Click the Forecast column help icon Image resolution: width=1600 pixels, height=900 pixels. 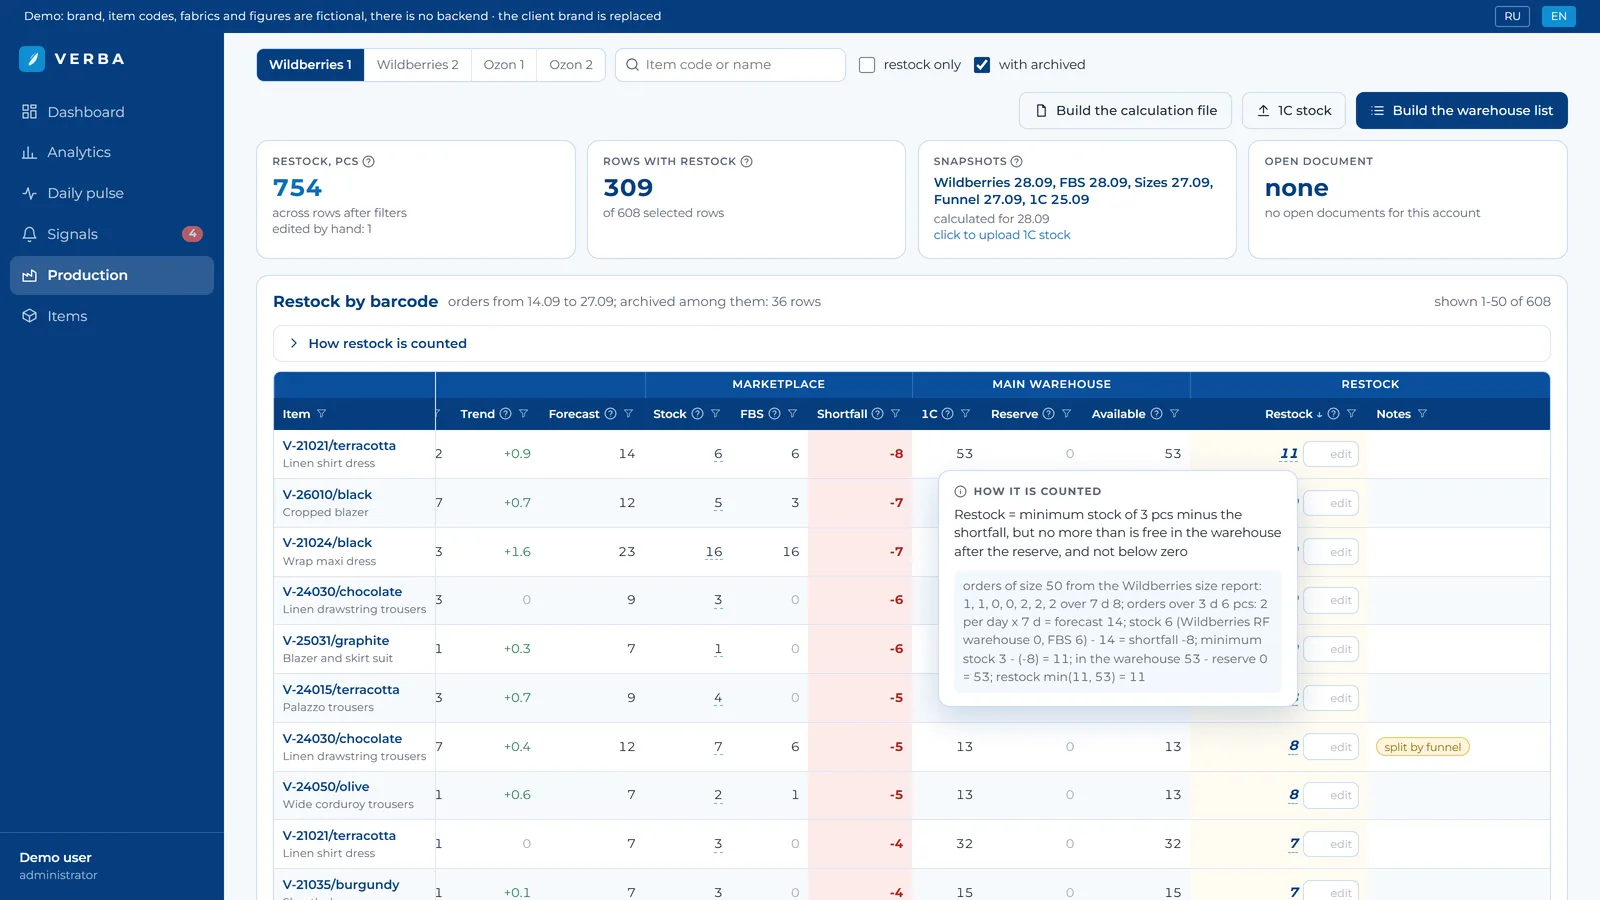point(610,414)
